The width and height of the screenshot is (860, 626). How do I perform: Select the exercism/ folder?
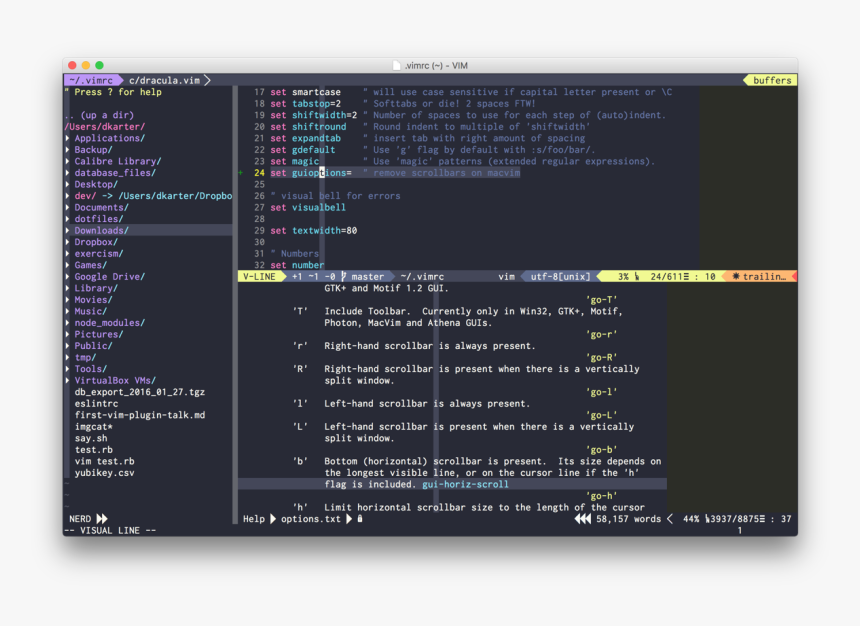99,253
